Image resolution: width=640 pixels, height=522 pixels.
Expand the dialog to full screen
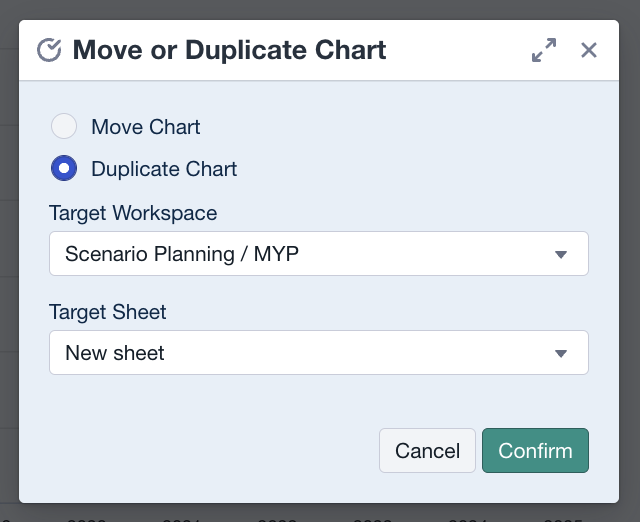point(544,50)
